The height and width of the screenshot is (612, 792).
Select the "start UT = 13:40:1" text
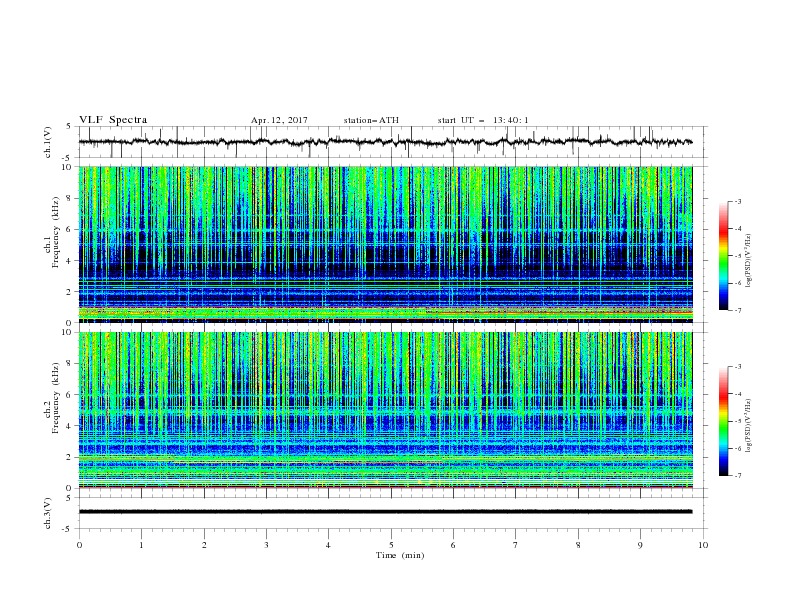pyautogui.click(x=483, y=120)
